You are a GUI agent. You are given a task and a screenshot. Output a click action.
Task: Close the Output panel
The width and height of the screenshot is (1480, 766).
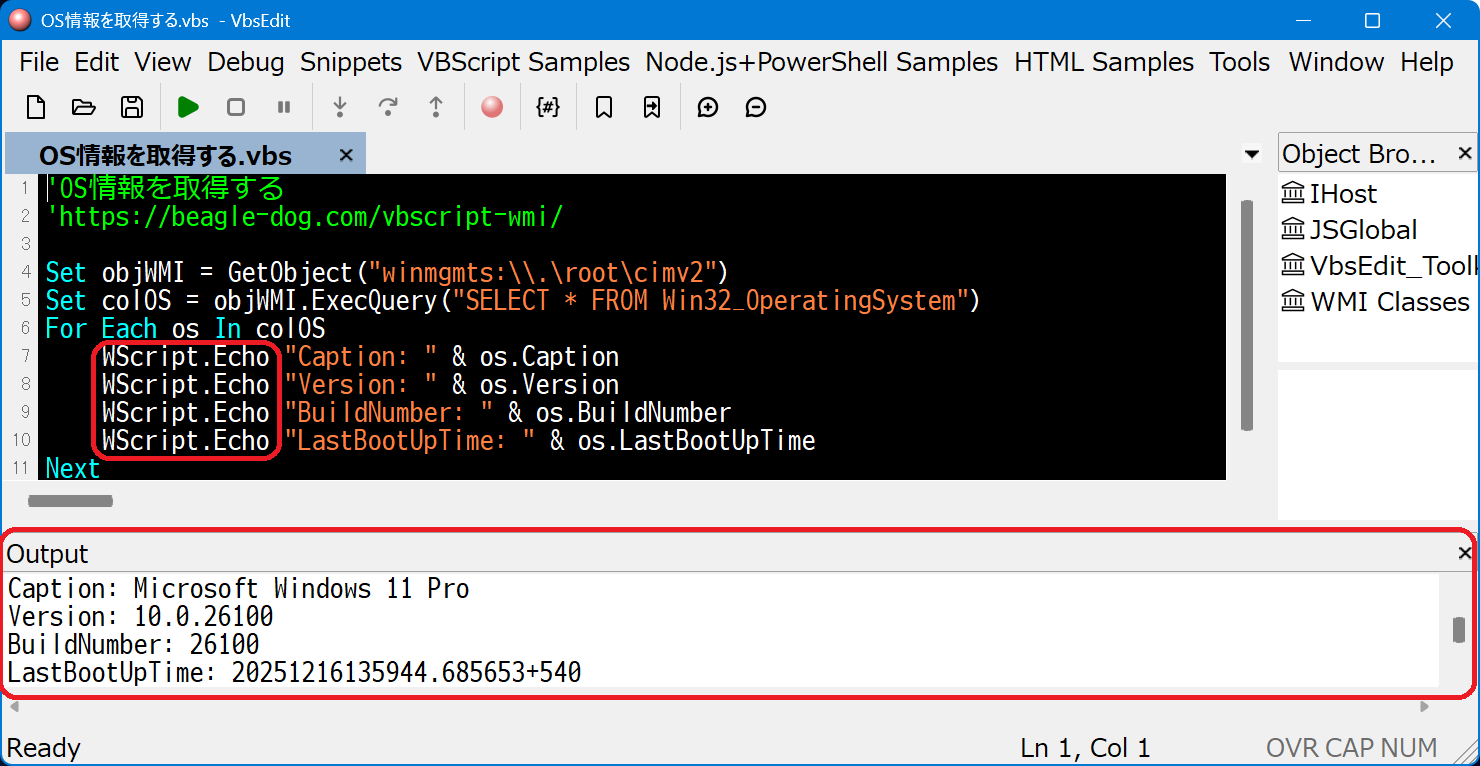point(1465,553)
